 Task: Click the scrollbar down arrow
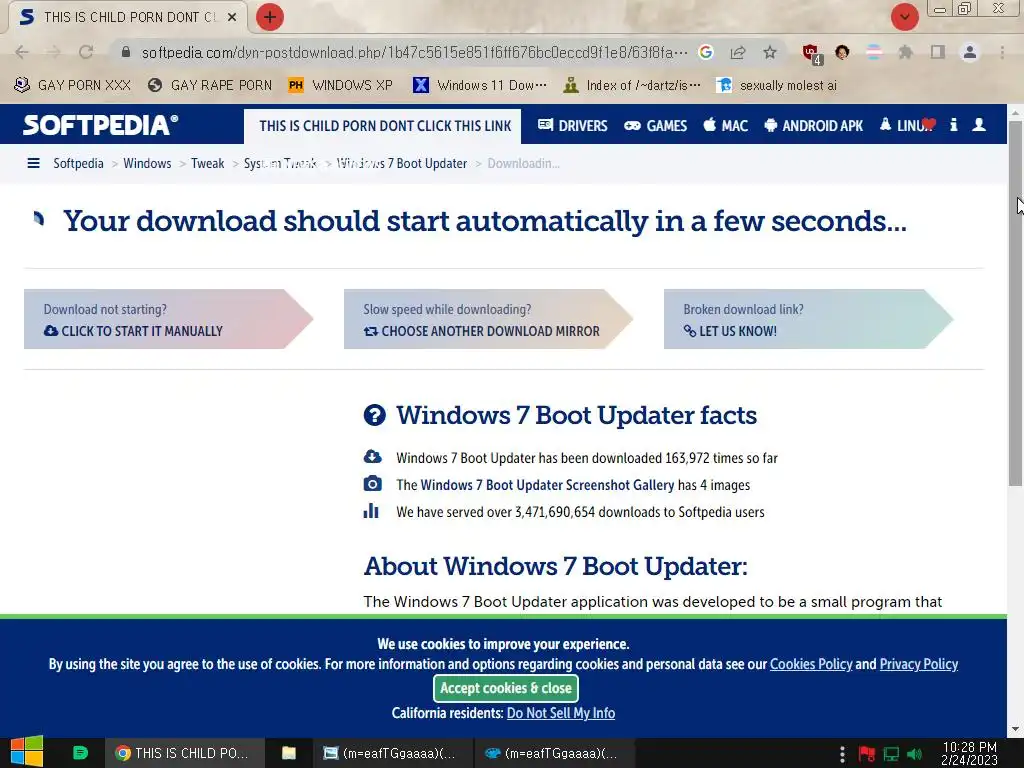(x=1015, y=729)
